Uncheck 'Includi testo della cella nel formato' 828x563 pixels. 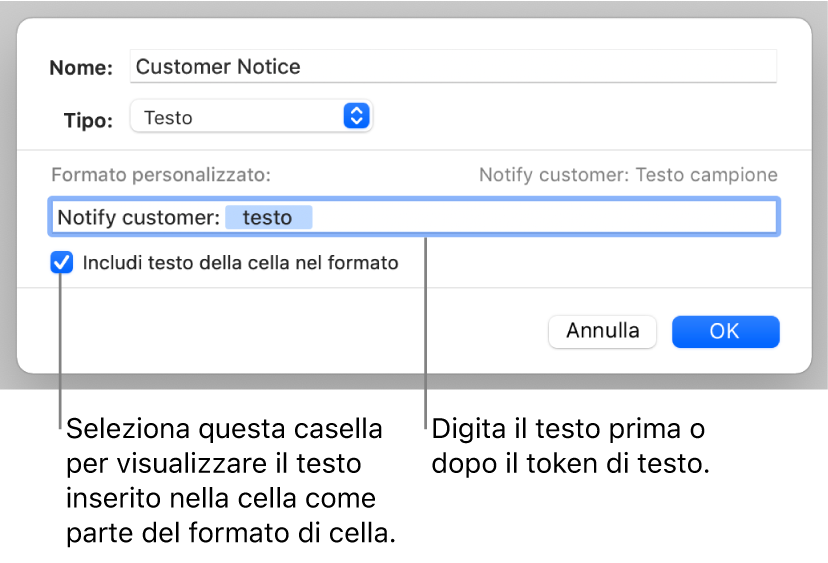click(x=62, y=263)
